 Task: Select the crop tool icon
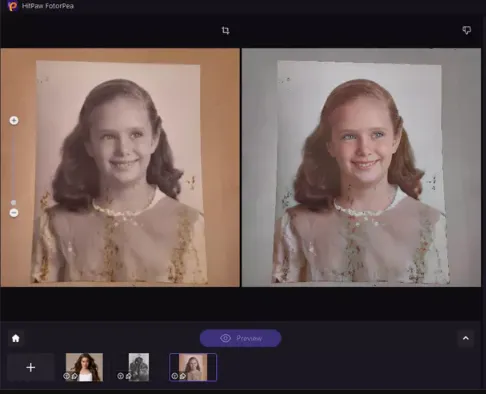click(x=226, y=31)
